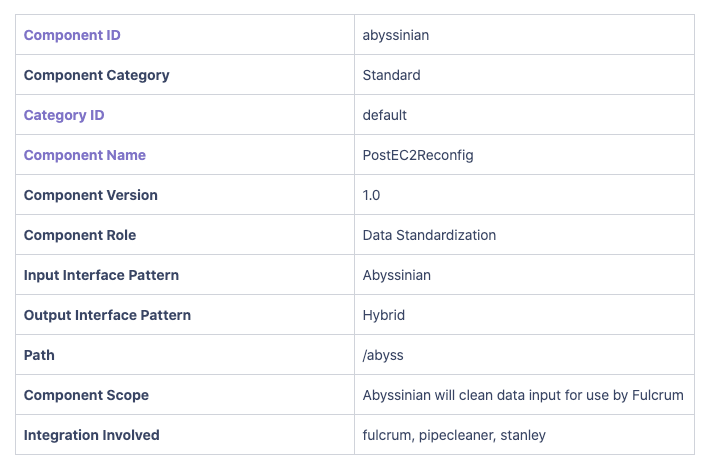The image size is (708, 467).
Task: Click the Component Scope label
Action: click(x=86, y=395)
